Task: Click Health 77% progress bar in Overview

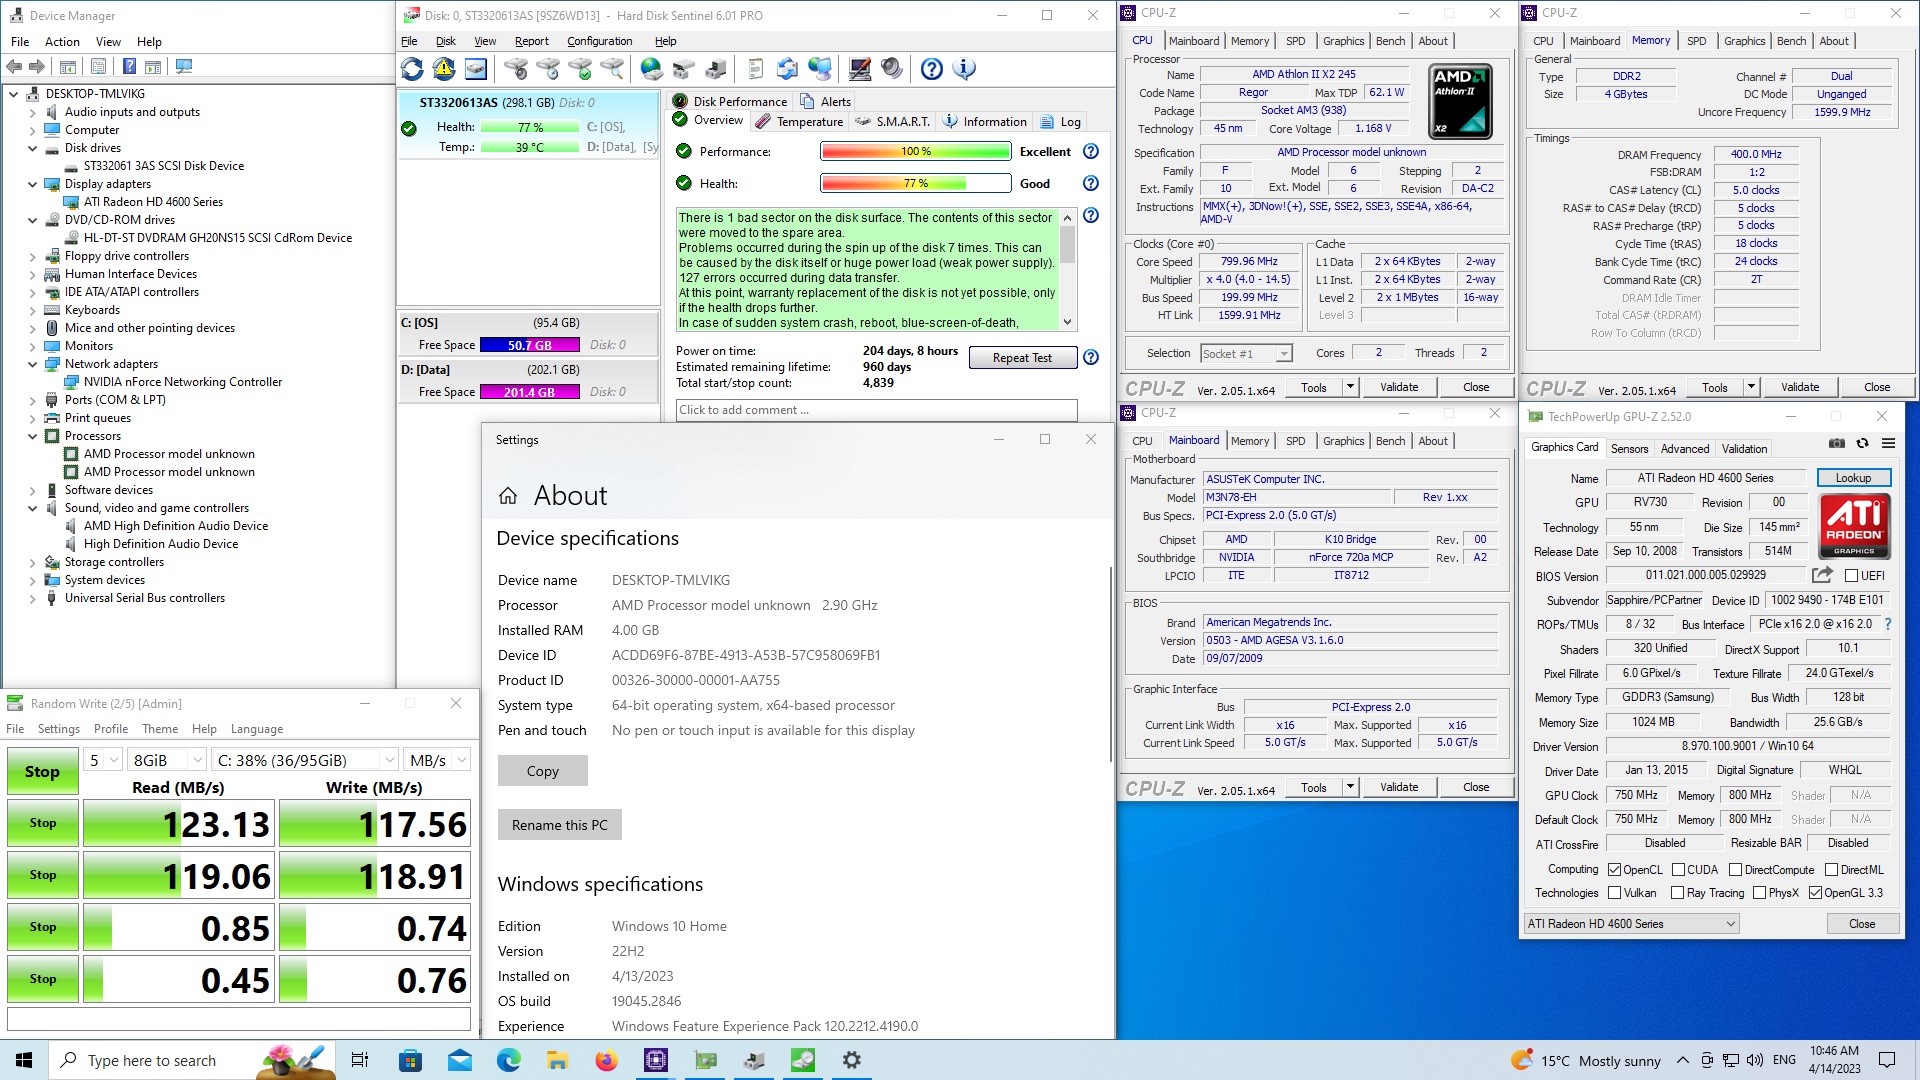Action: point(915,184)
